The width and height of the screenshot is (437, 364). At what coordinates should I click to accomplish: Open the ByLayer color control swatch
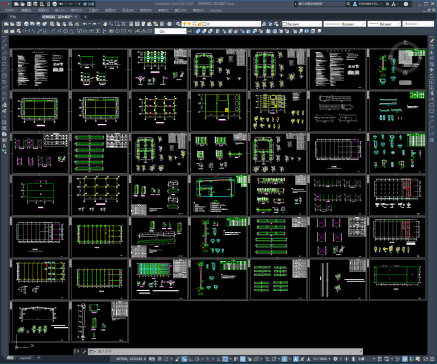[x=302, y=24]
